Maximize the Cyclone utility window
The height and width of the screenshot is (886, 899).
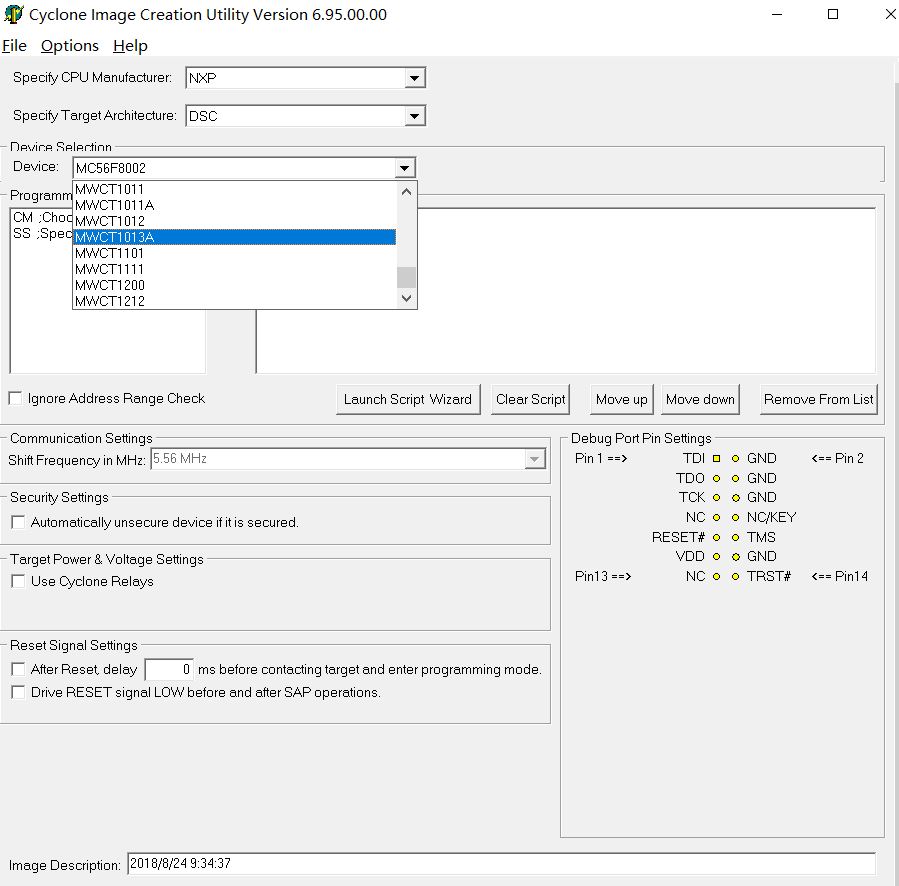tap(833, 14)
